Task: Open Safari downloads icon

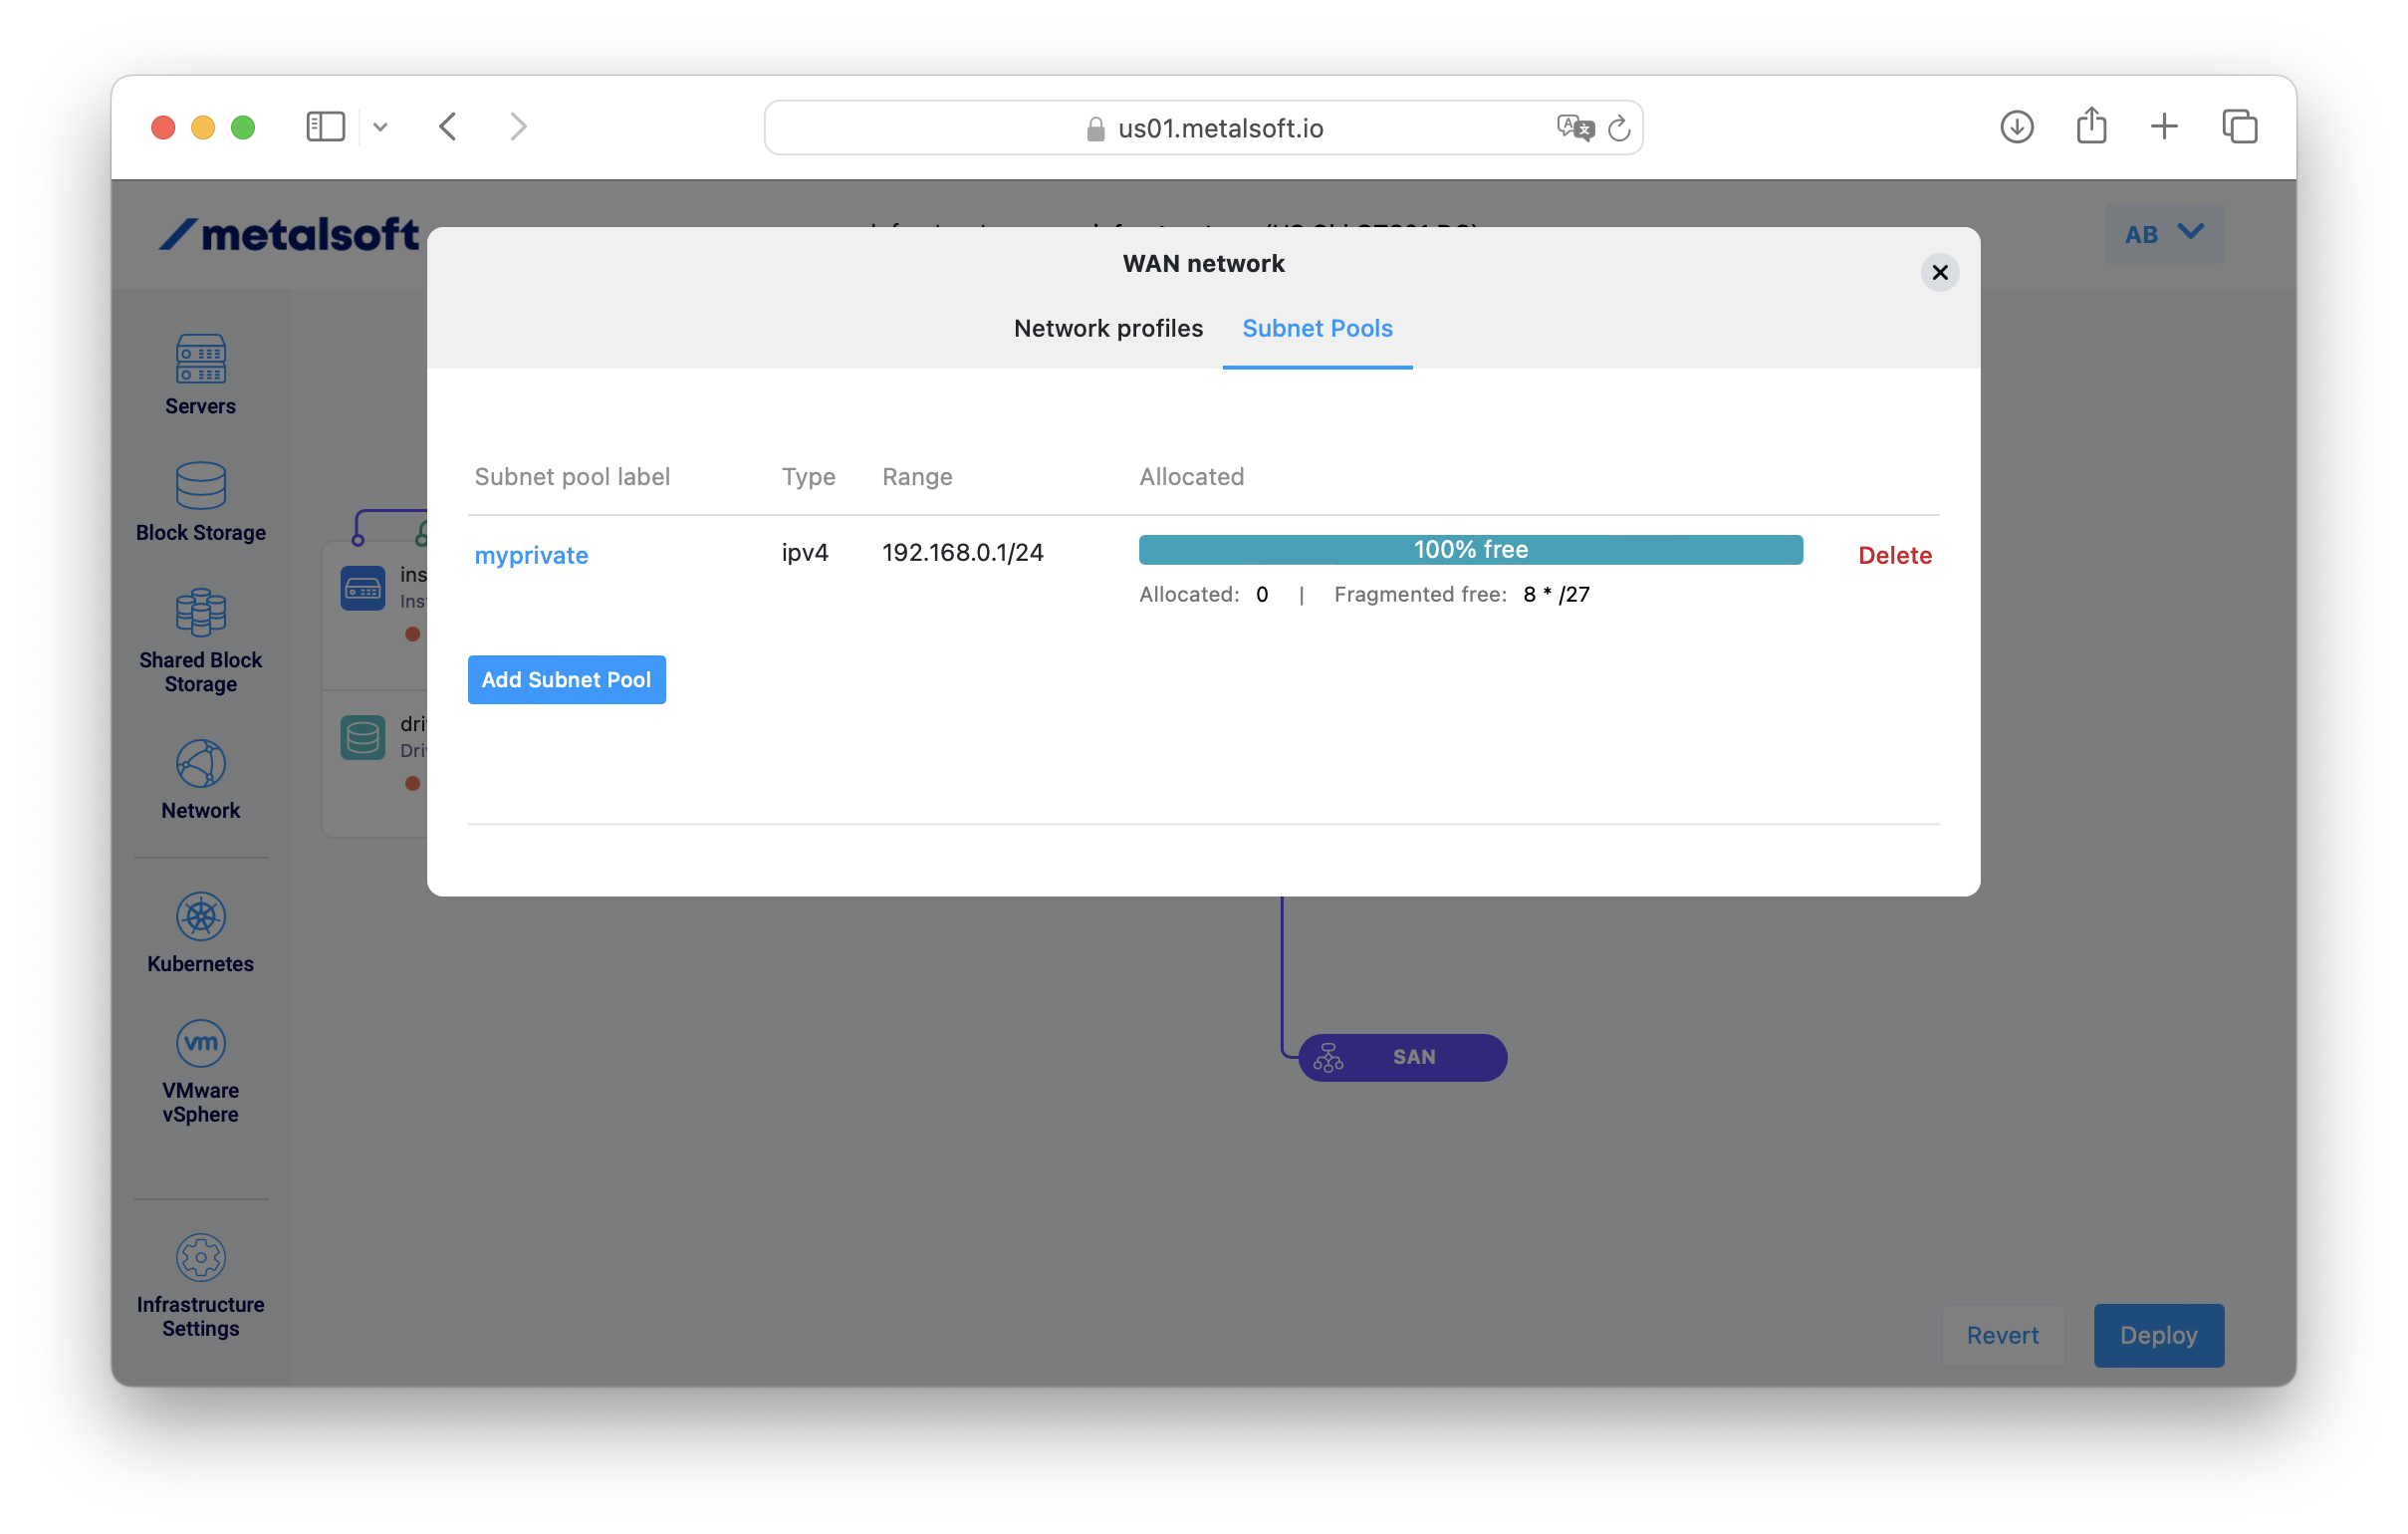Action: (x=2016, y=127)
